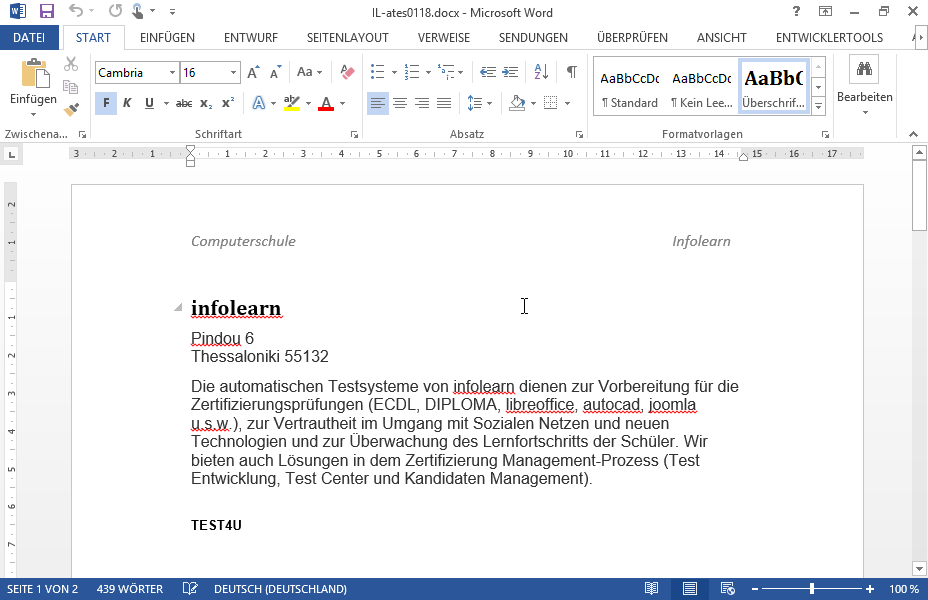
Task: Expand the numbered list dropdown arrow
Action: [428, 73]
